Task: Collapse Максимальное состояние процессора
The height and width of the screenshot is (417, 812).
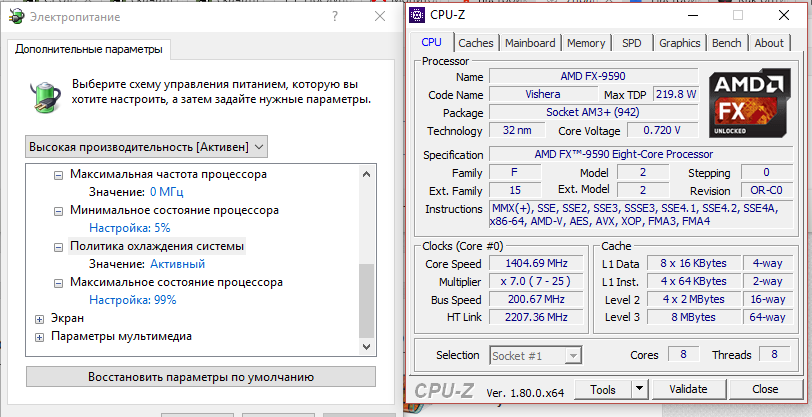Action: click(59, 283)
